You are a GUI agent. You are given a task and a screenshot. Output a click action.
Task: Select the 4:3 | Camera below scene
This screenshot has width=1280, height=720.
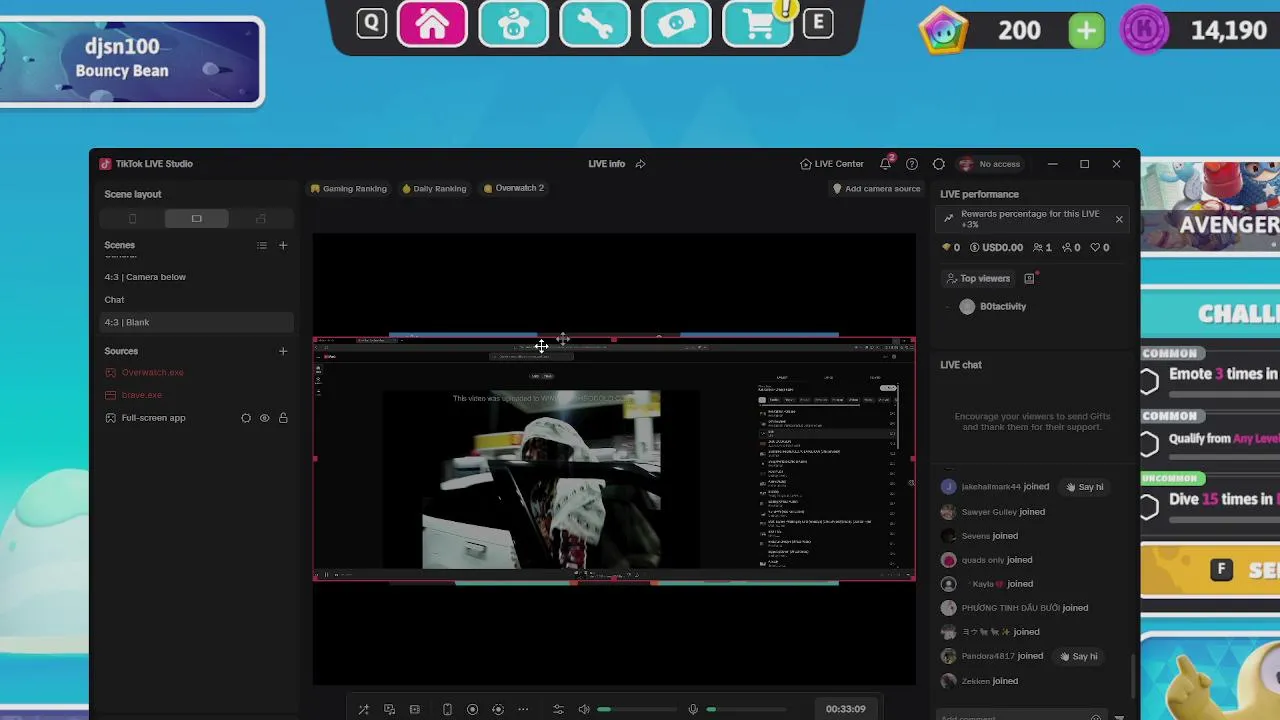[x=196, y=277]
